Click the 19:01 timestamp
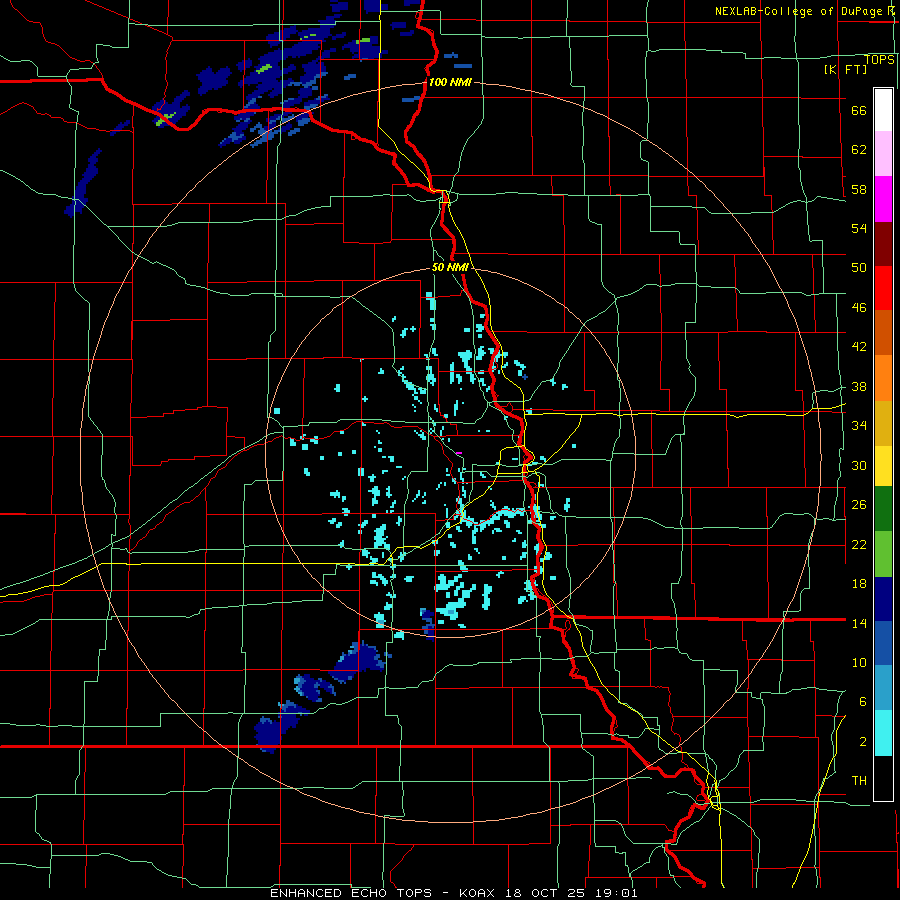900x900 pixels. (617, 893)
